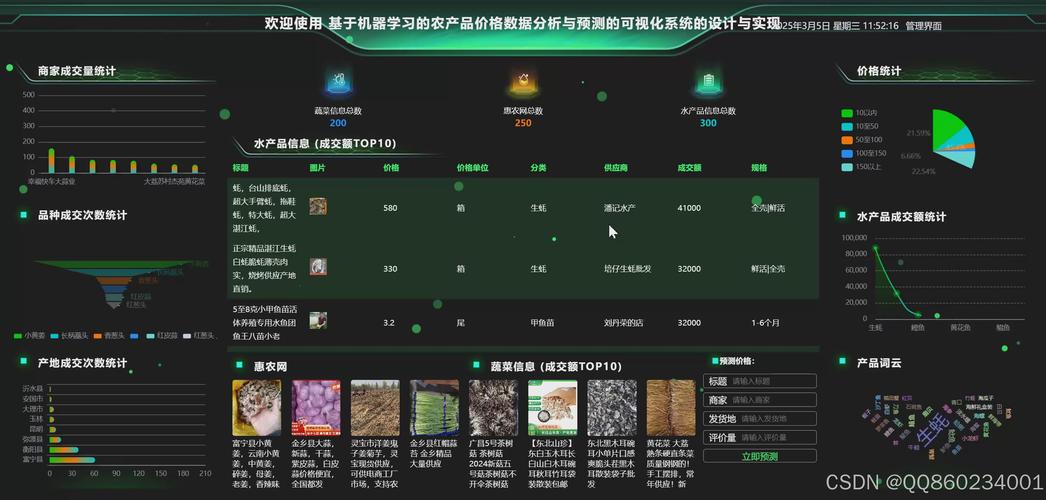Open the 黄花菜 大荔 thumbnail

[x=671, y=408]
